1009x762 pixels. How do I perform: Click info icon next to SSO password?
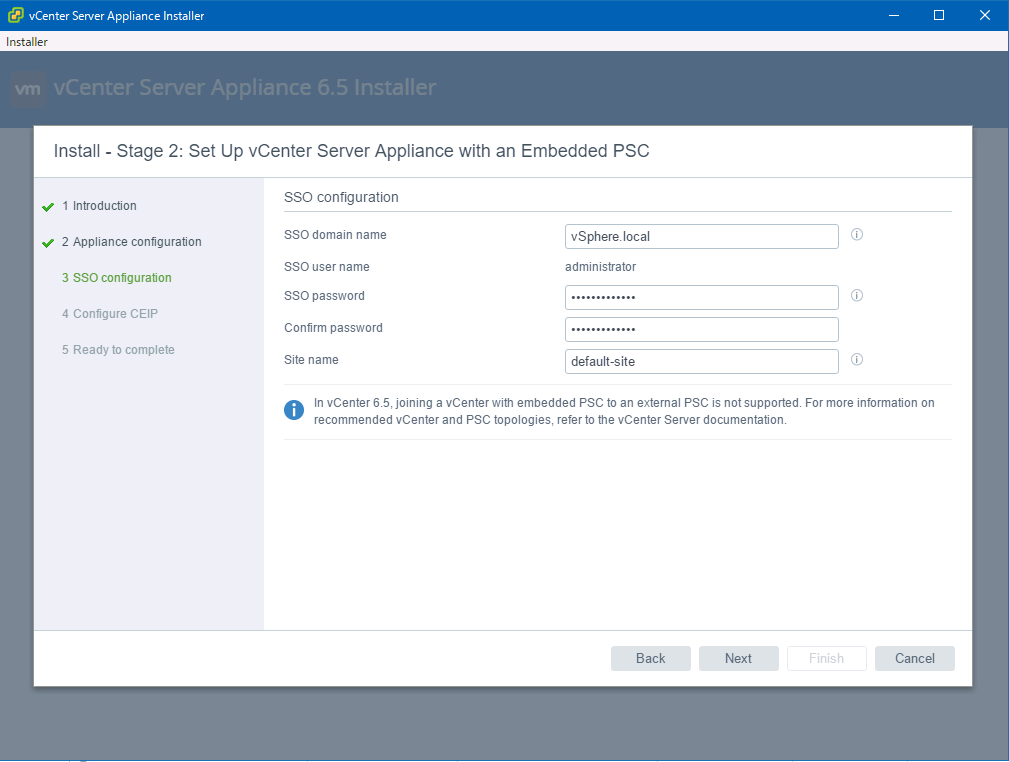pyautogui.click(x=856, y=295)
